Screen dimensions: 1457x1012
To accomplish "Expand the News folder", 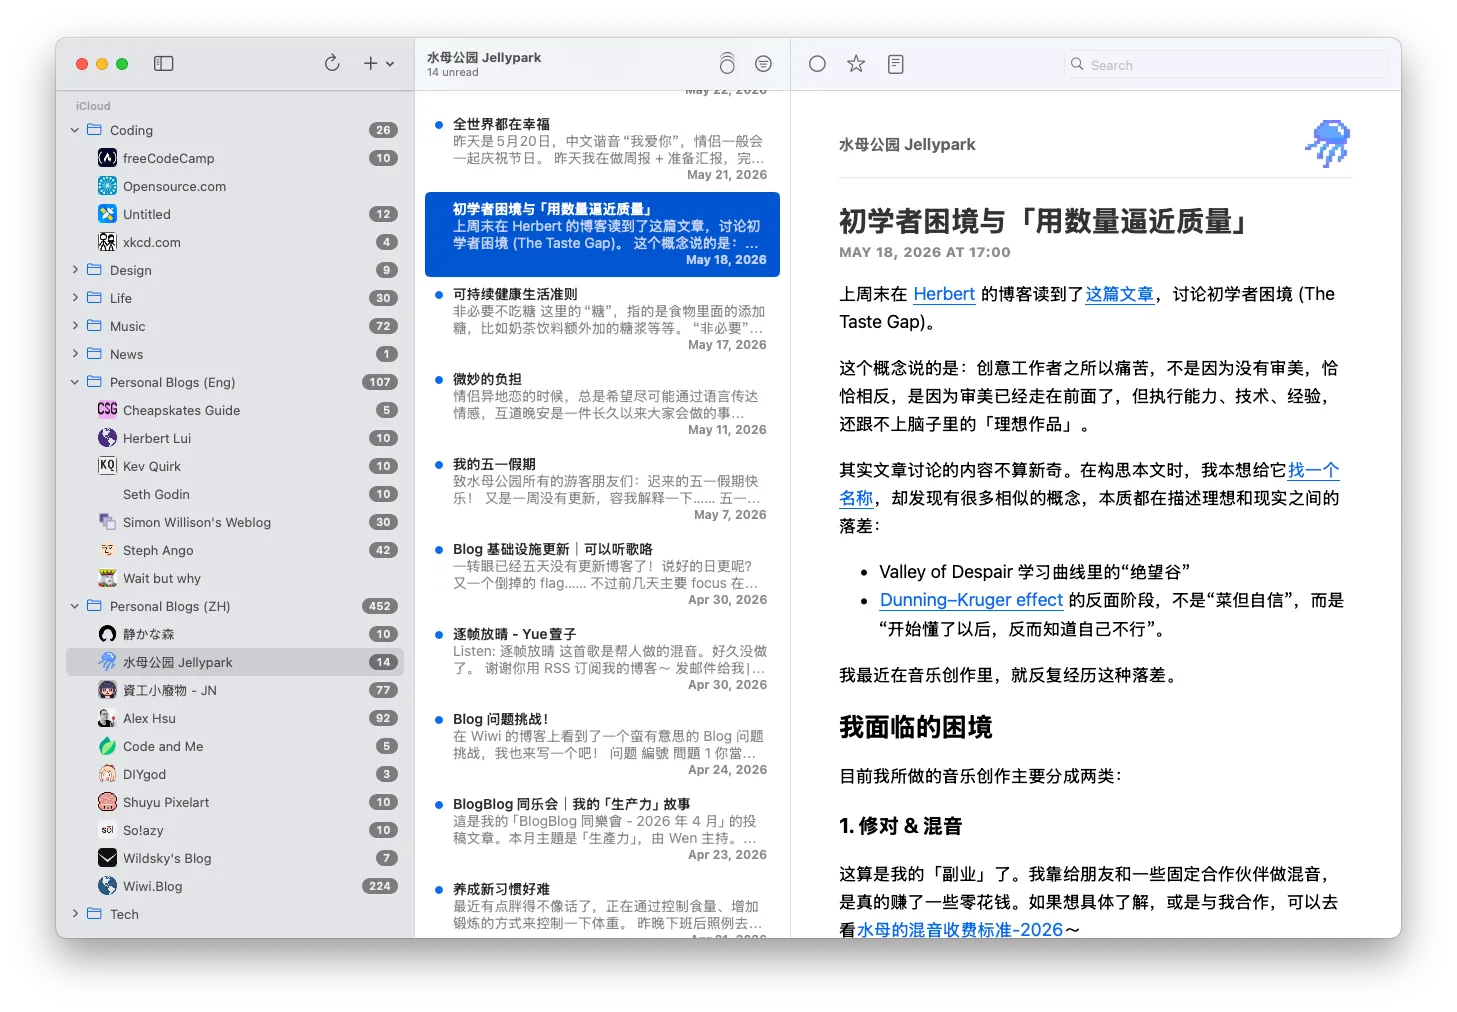I will pos(75,354).
